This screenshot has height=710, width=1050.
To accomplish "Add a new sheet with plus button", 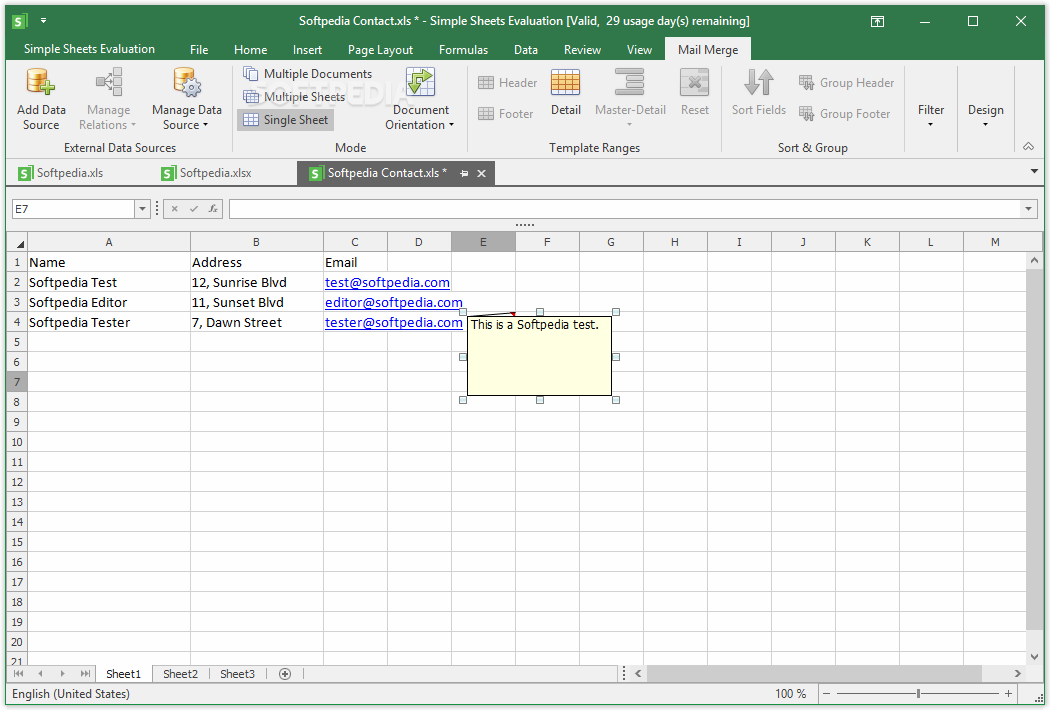I will tap(285, 674).
